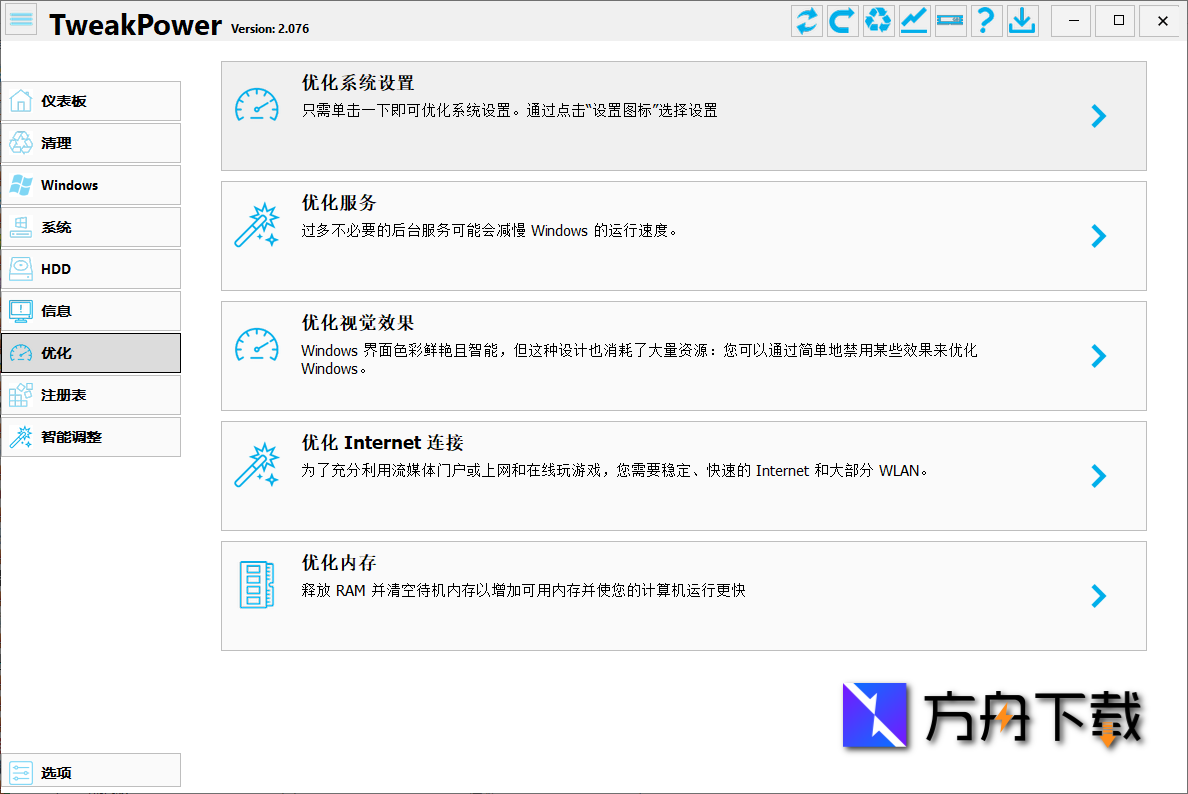
Task: Expand the 优化服务 entry via its chevron
Action: (1098, 236)
